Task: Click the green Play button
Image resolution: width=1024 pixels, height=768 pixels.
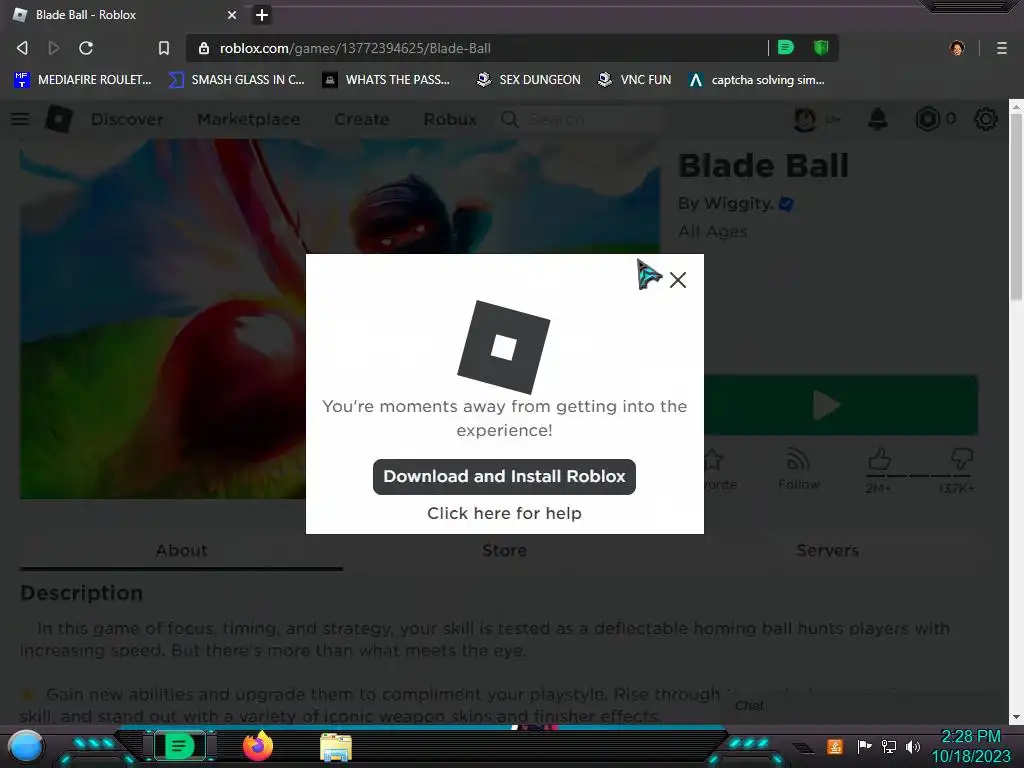Action: 841,405
